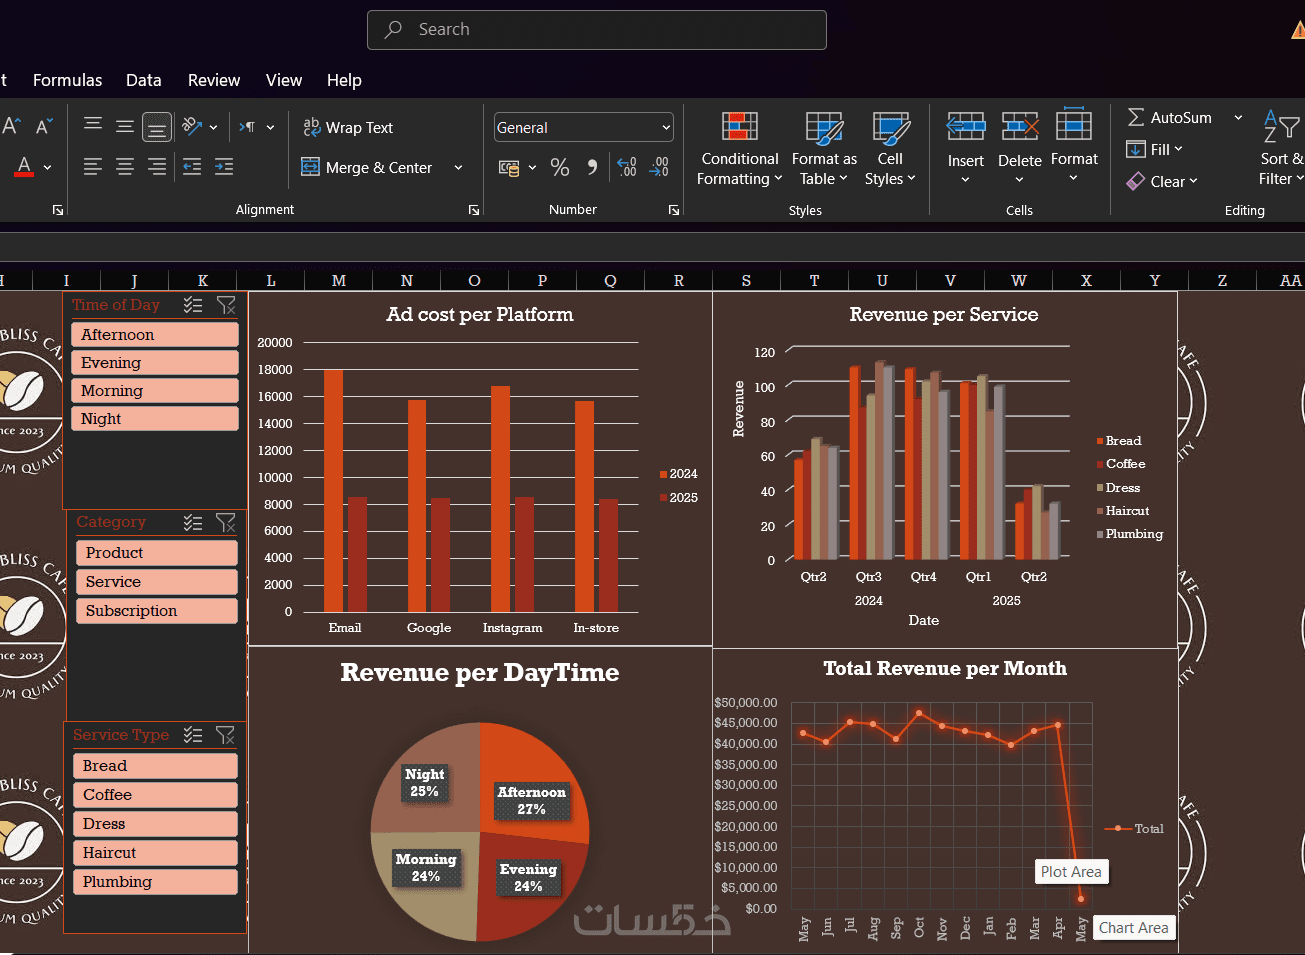Viewport: 1305px width, 955px height.
Task: Open the Format cells menu
Action: tap(1074, 148)
